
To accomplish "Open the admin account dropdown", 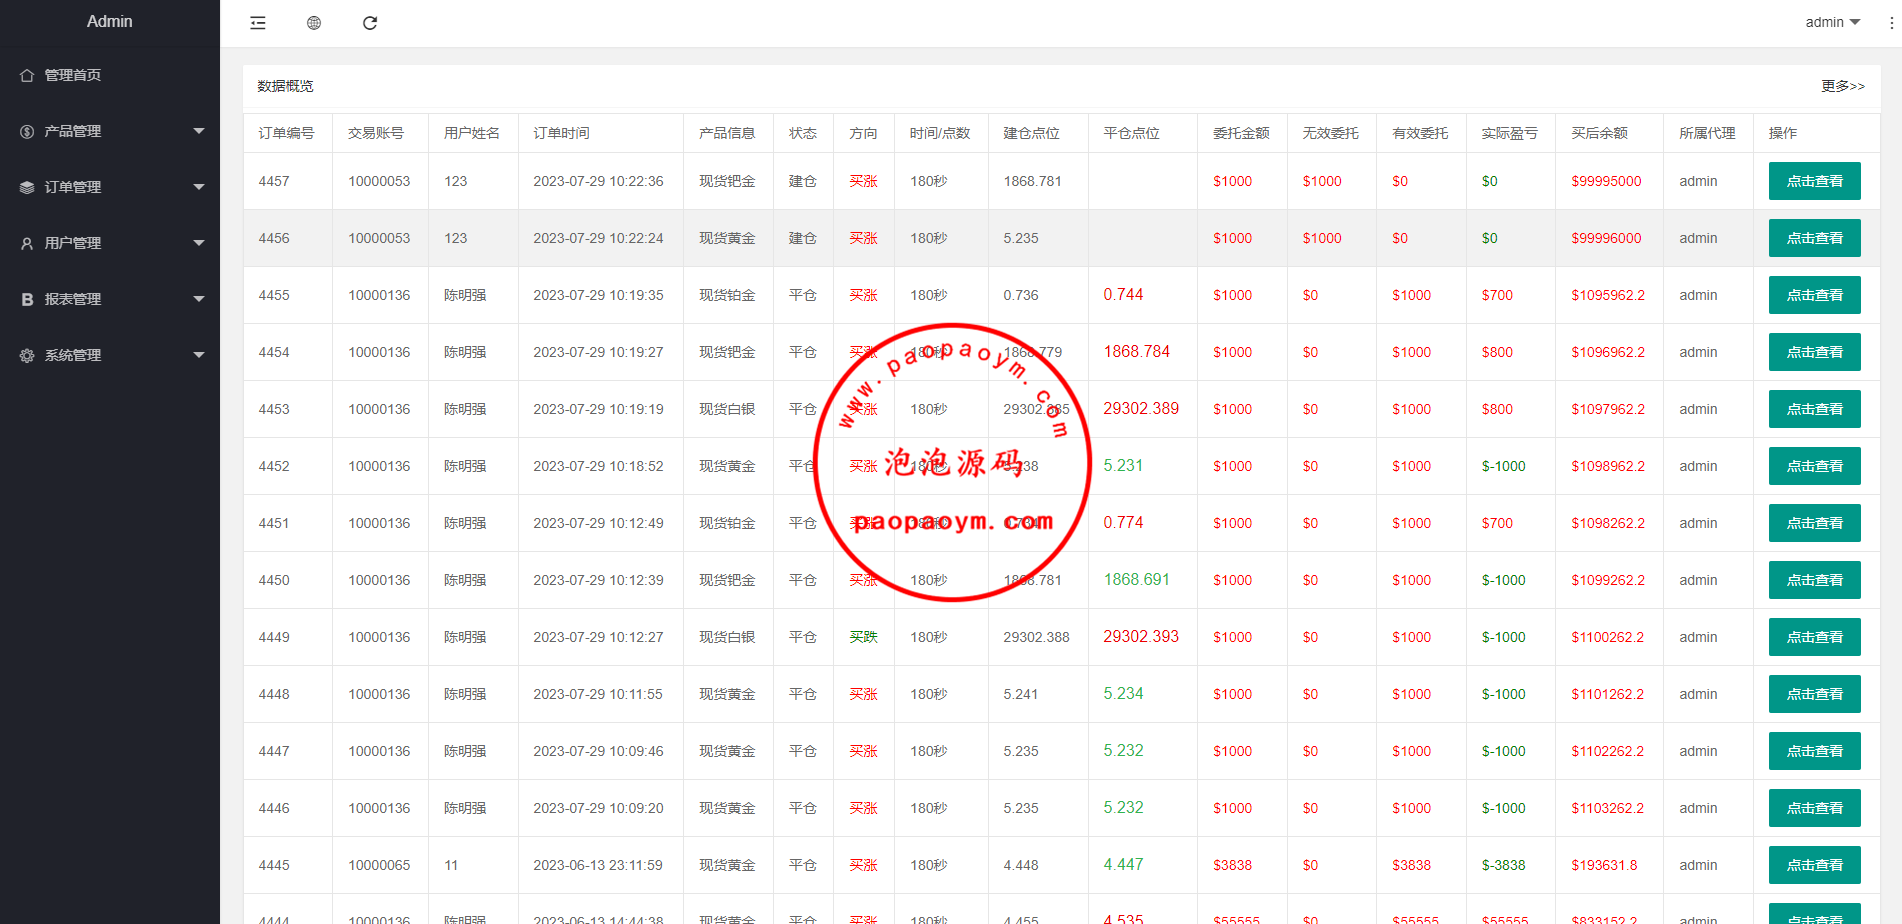I will click(x=1832, y=22).
